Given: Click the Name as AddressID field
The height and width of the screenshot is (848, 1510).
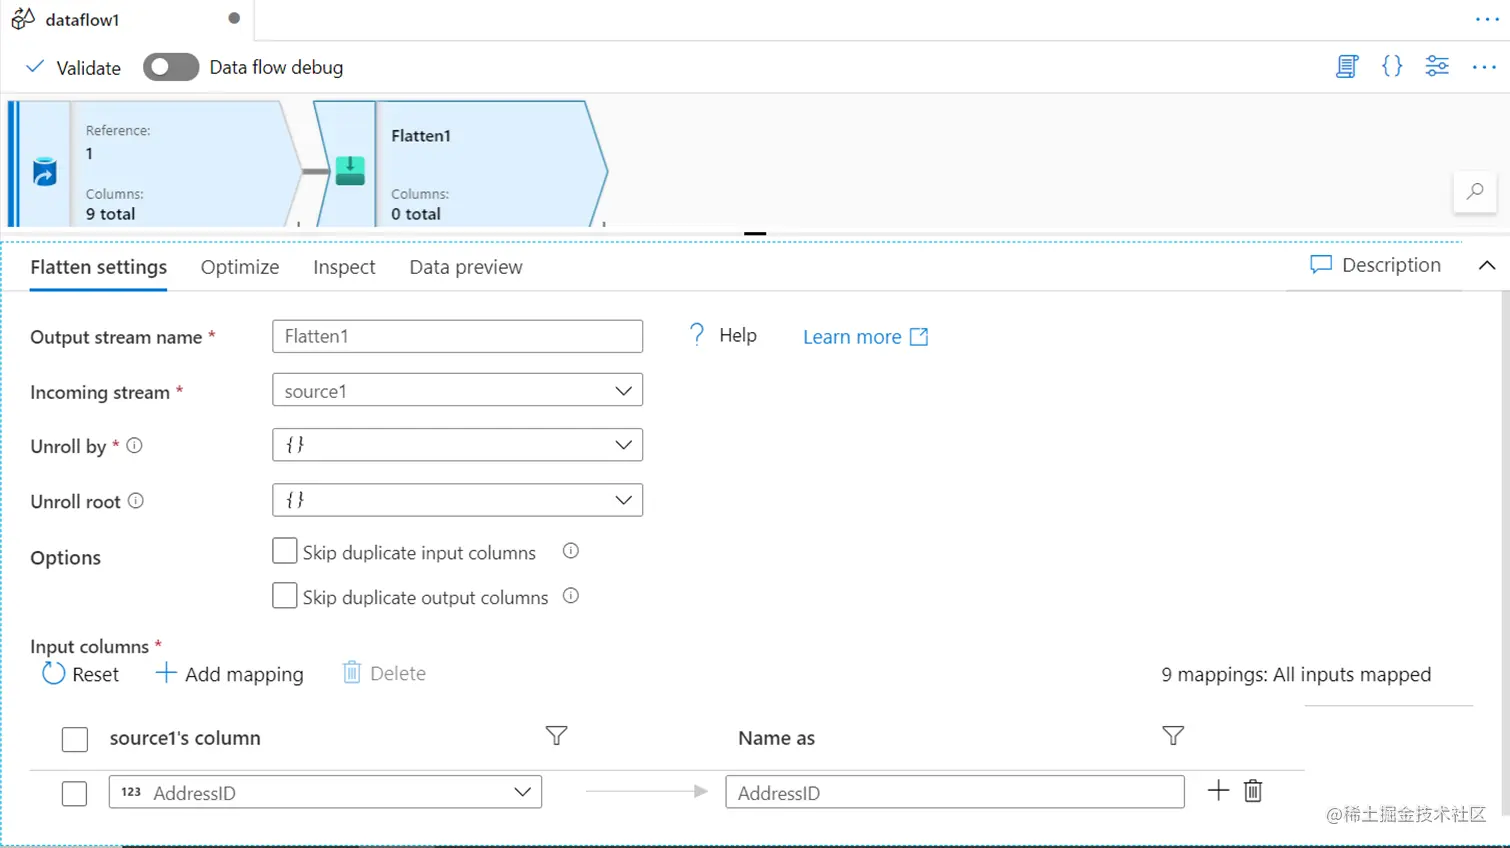Looking at the screenshot, I should pos(955,792).
